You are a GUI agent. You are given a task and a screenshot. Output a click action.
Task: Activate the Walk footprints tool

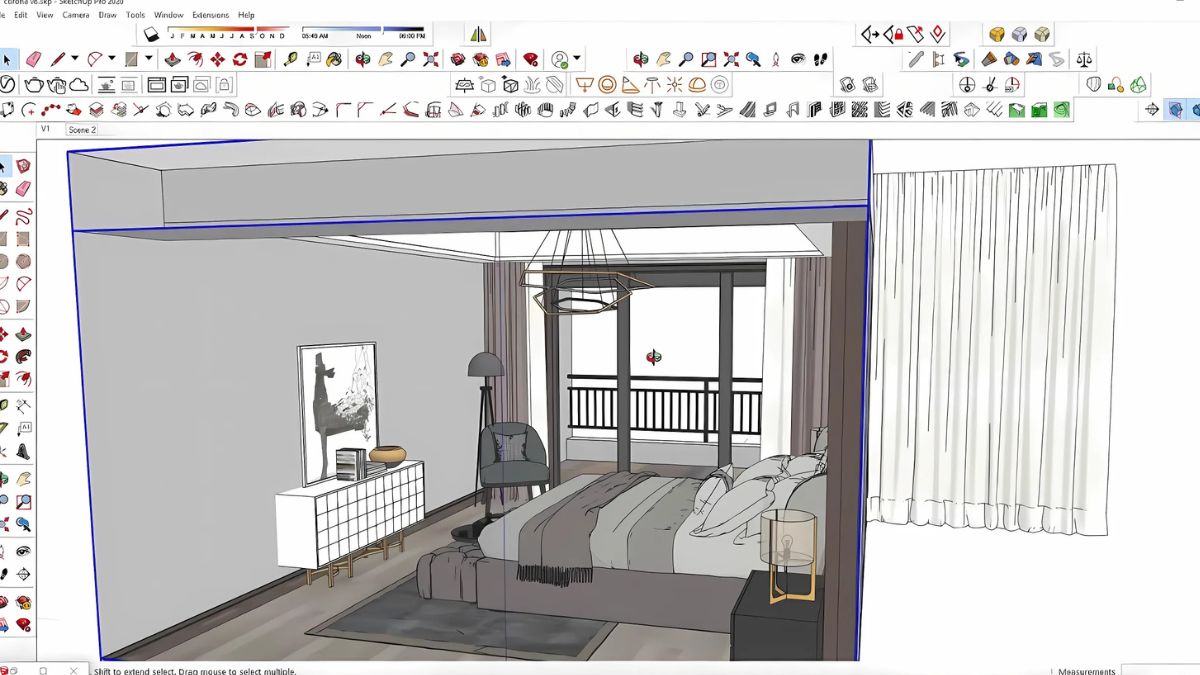pyautogui.click(x=820, y=58)
